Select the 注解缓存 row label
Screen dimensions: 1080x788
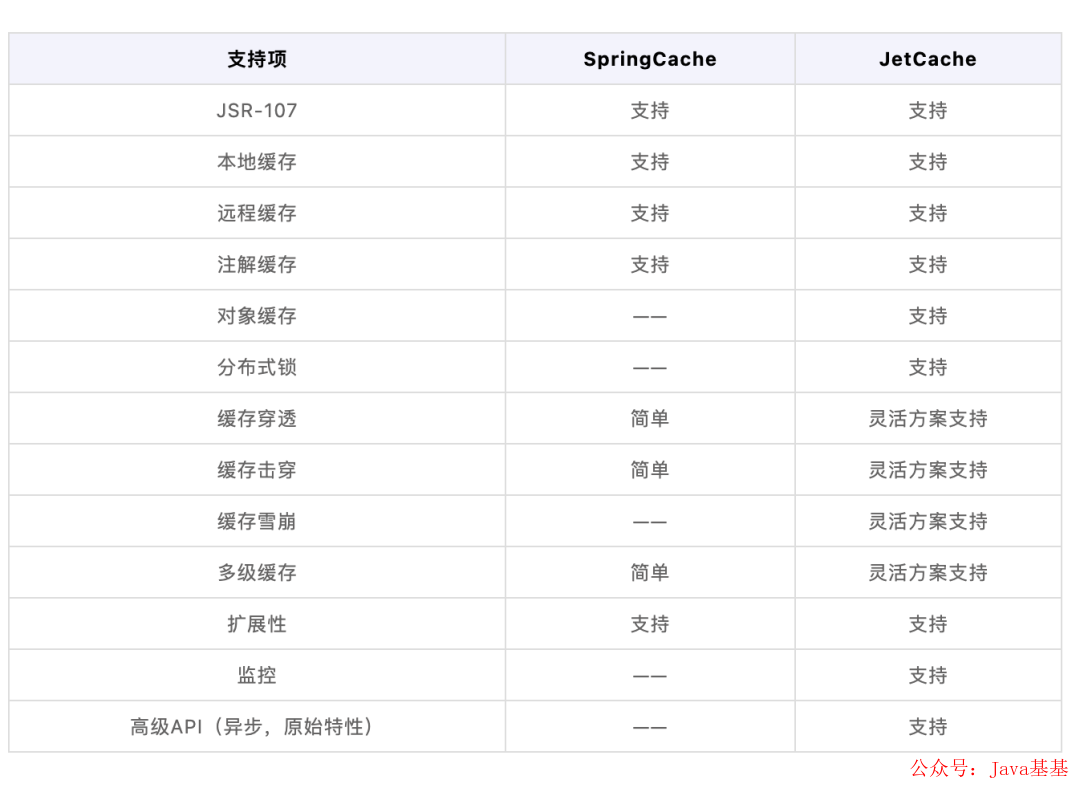click(257, 265)
